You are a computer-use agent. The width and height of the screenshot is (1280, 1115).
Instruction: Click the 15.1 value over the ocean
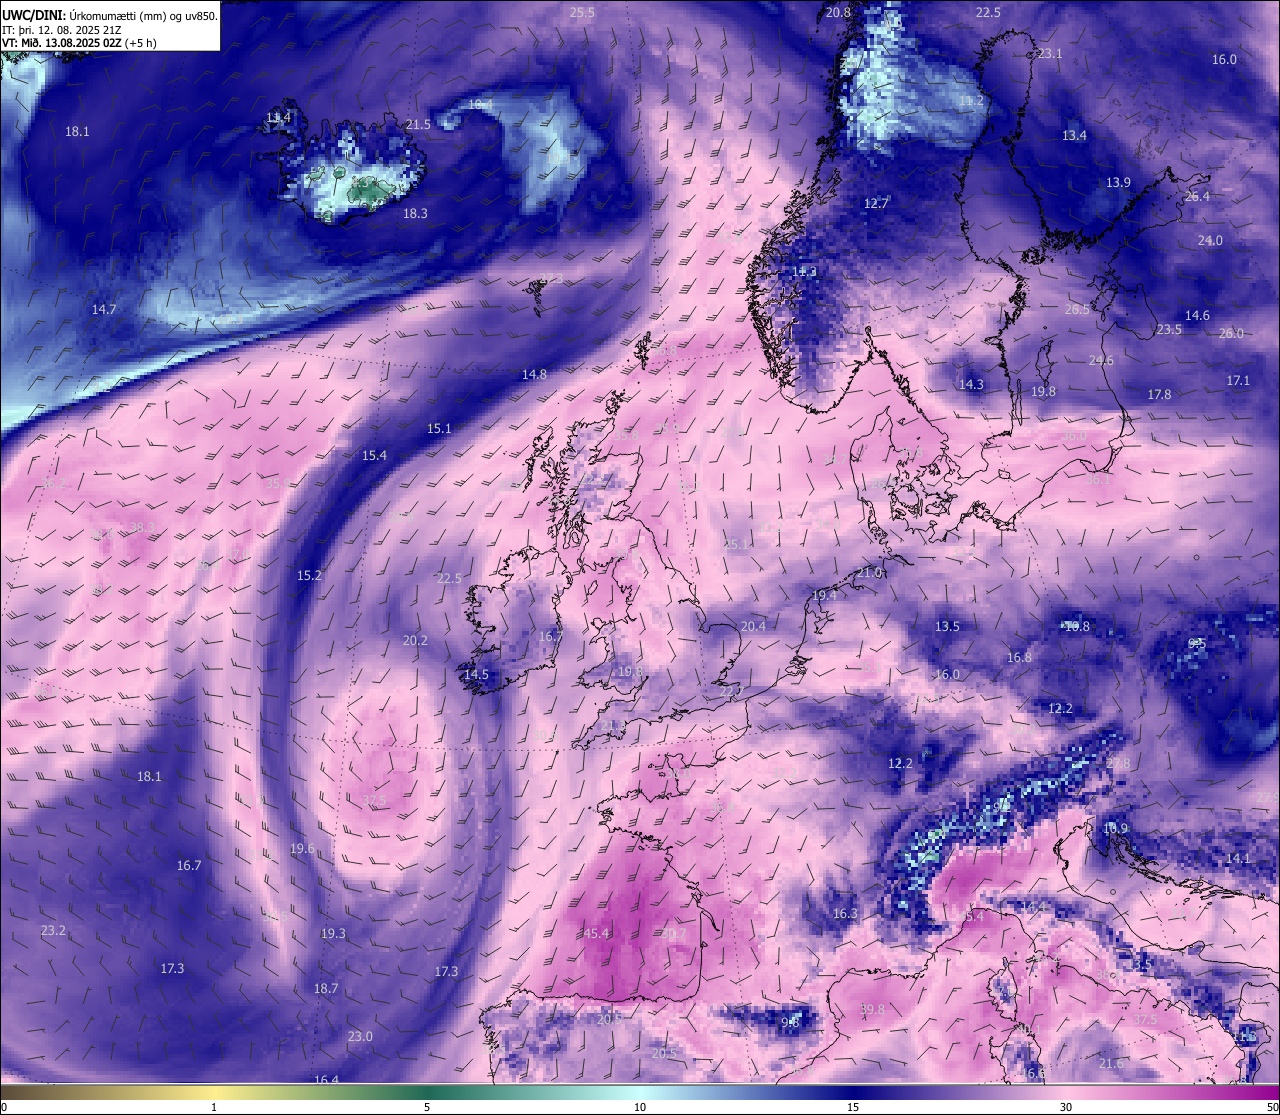[439, 428]
